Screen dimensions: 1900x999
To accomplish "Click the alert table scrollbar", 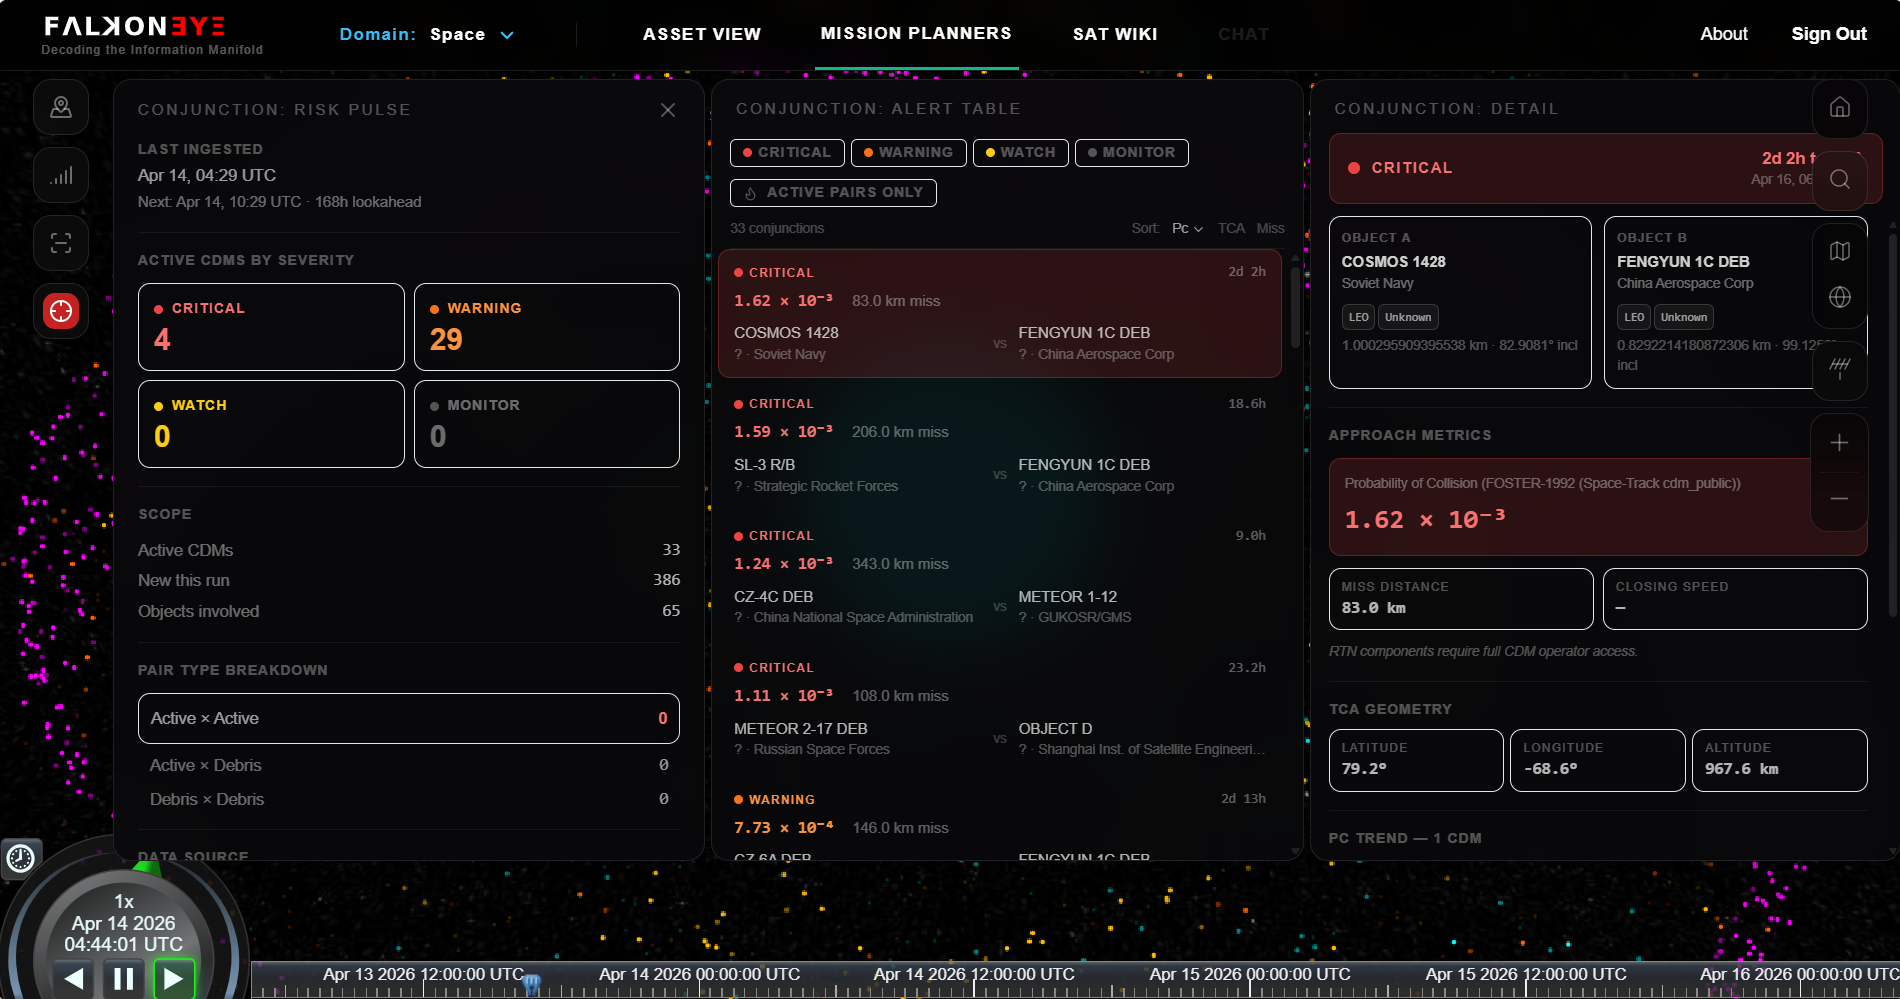I will click(x=1295, y=310).
